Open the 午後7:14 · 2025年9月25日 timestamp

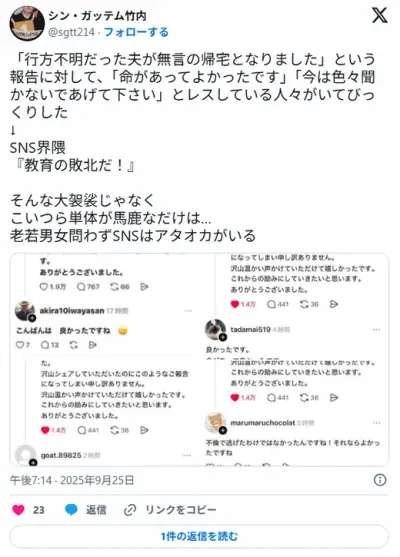pyautogui.click(x=72, y=480)
